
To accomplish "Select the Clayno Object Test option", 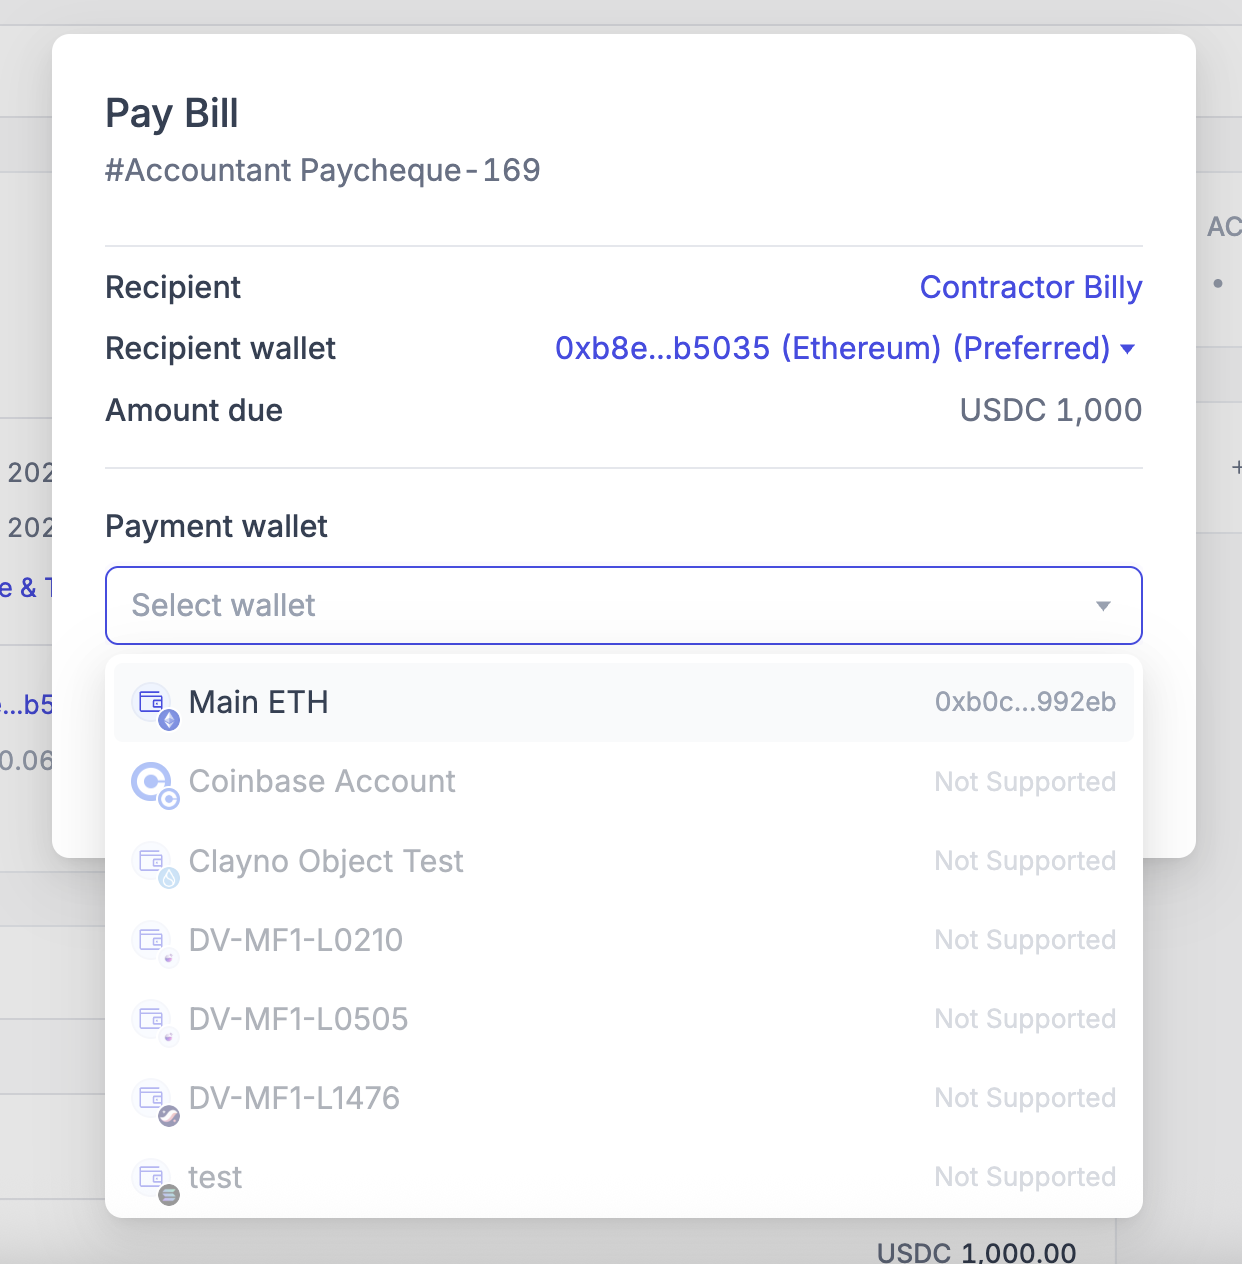I will click(x=326, y=861).
